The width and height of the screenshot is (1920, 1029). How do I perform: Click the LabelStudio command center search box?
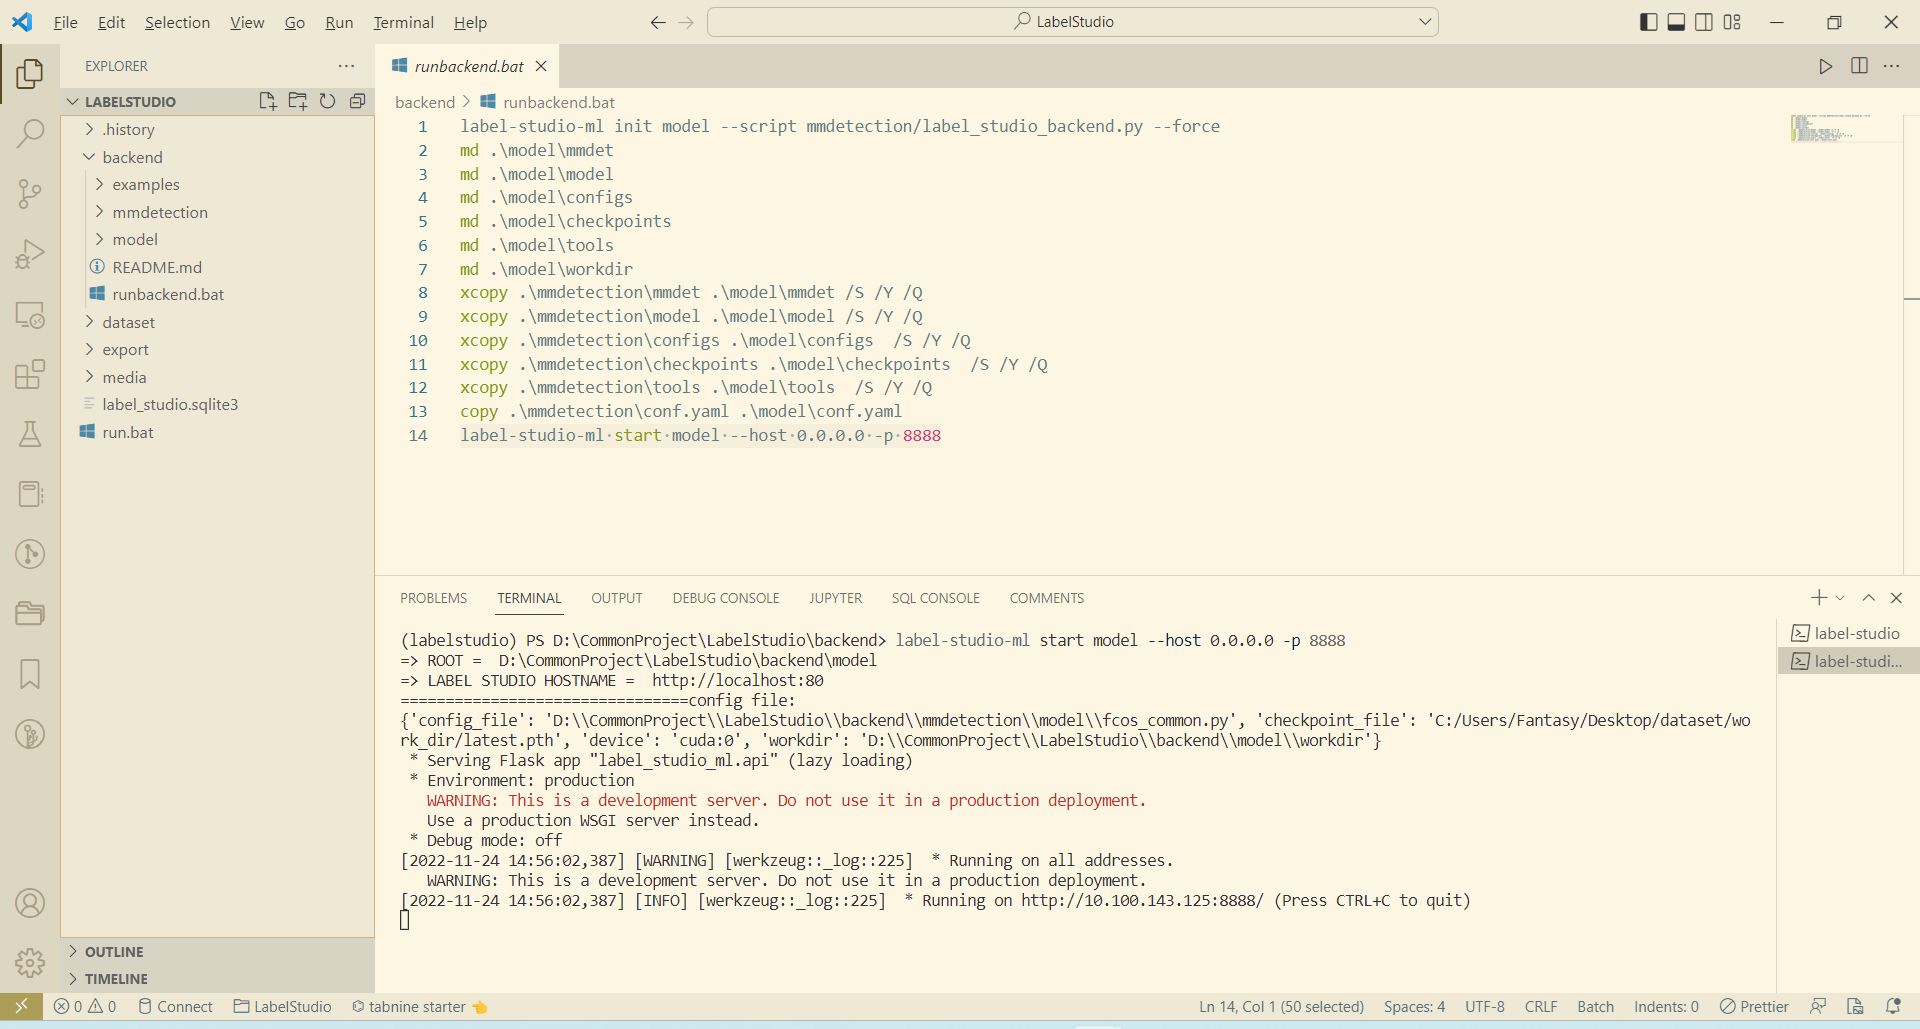click(x=1073, y=22)
